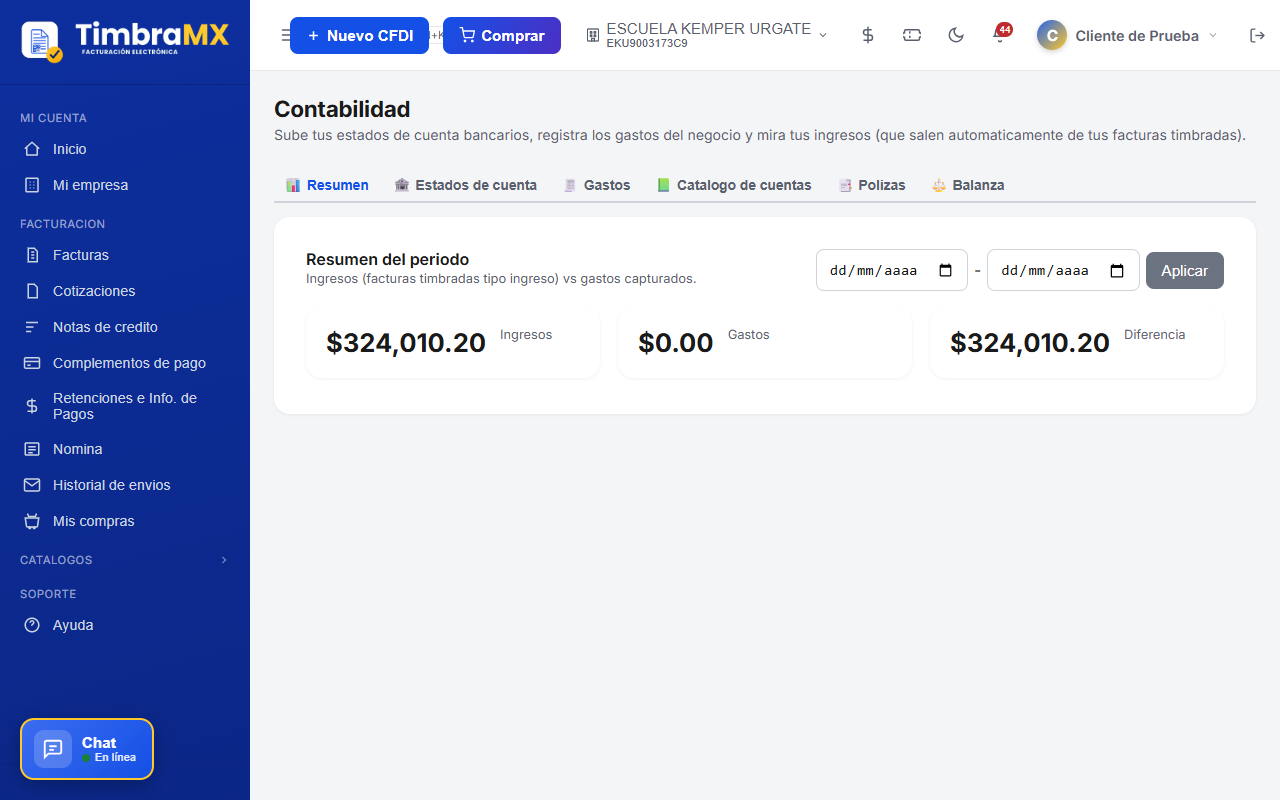This screenshot has height=800, width=1280.
Task: Click the logout icon
Action: pyautogui.click(x=1257, y=35)
